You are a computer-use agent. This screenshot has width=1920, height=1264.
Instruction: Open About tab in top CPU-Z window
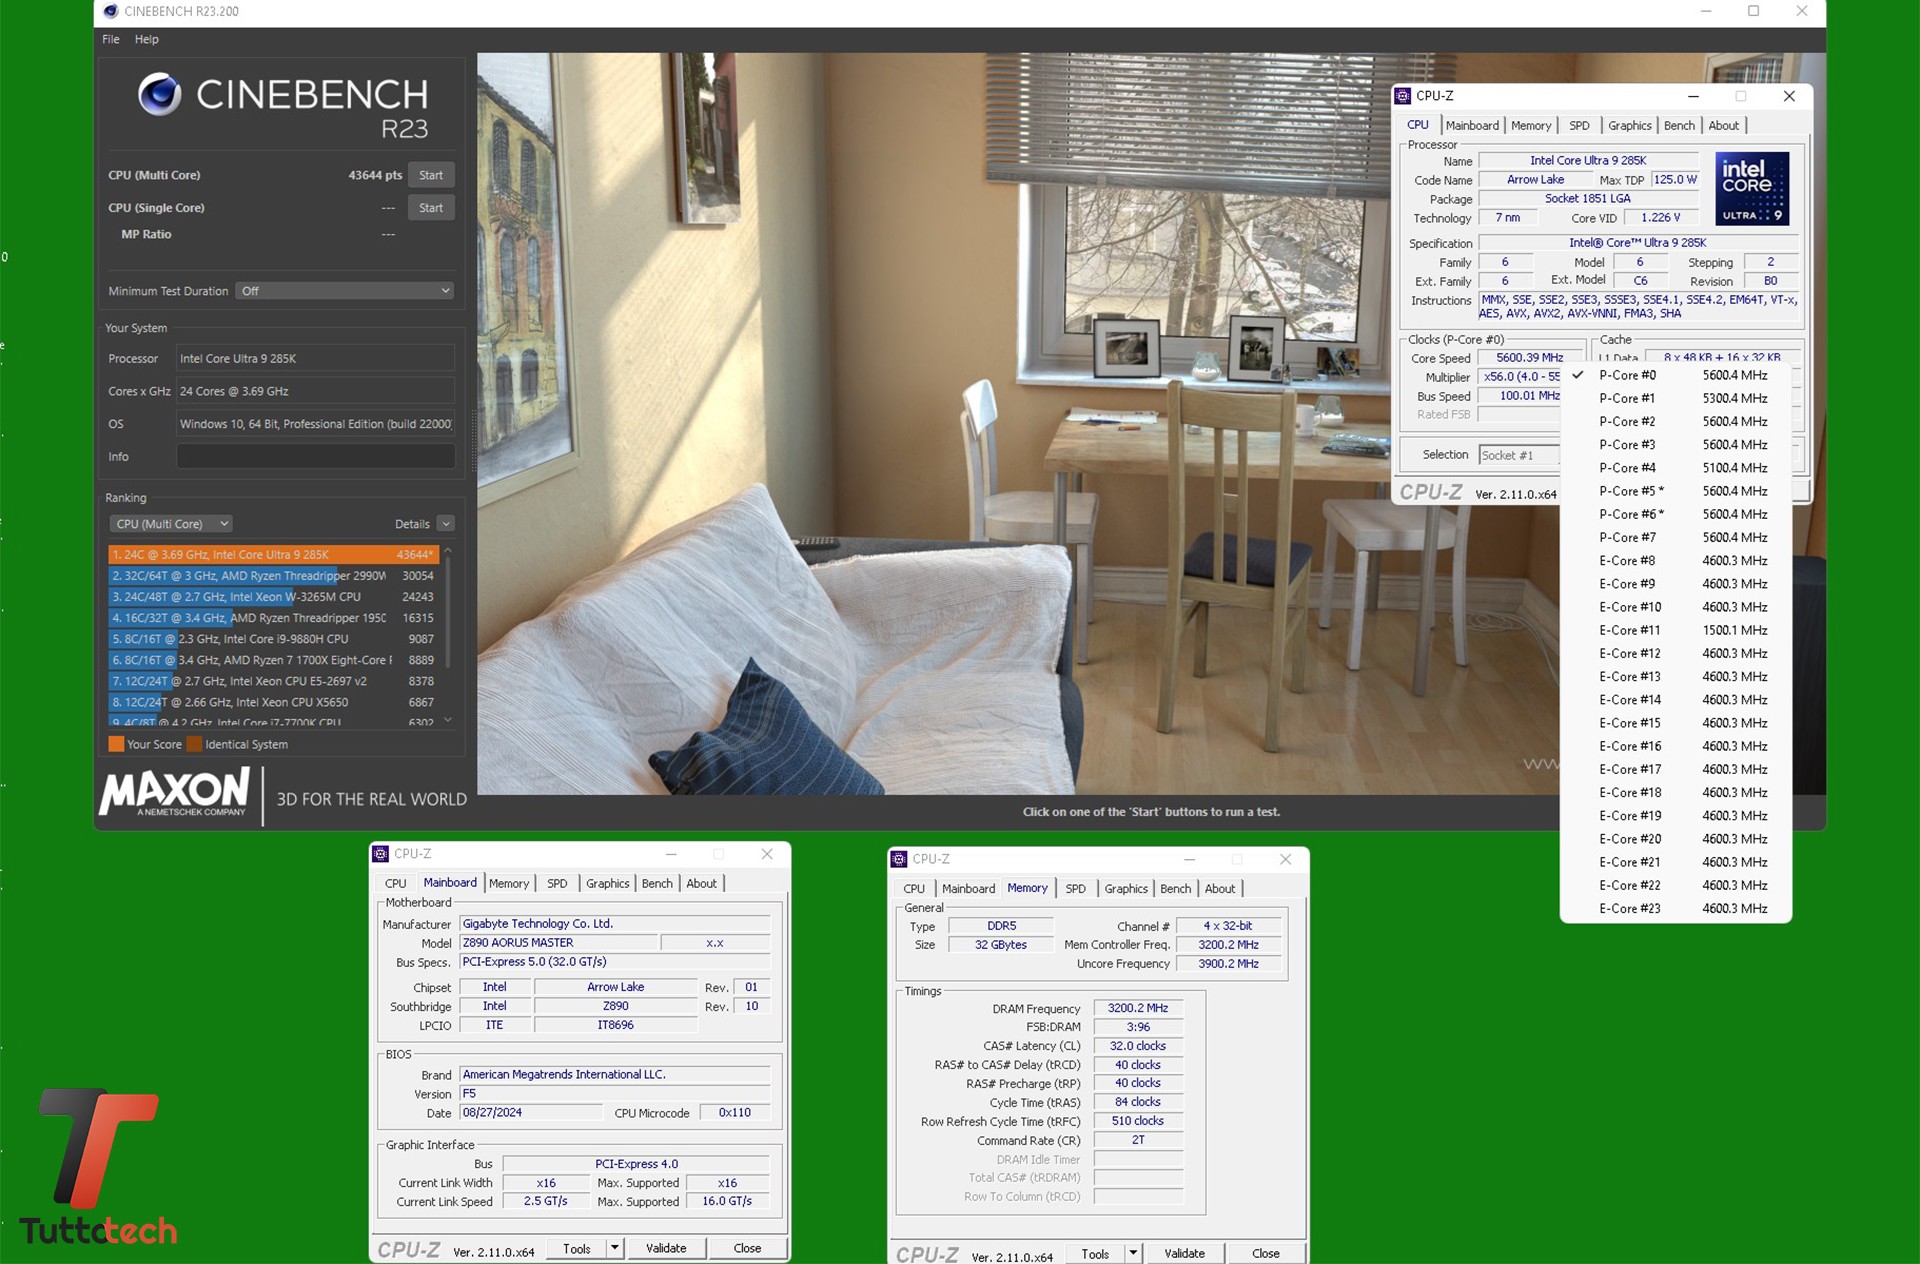tap(1723, 125)
